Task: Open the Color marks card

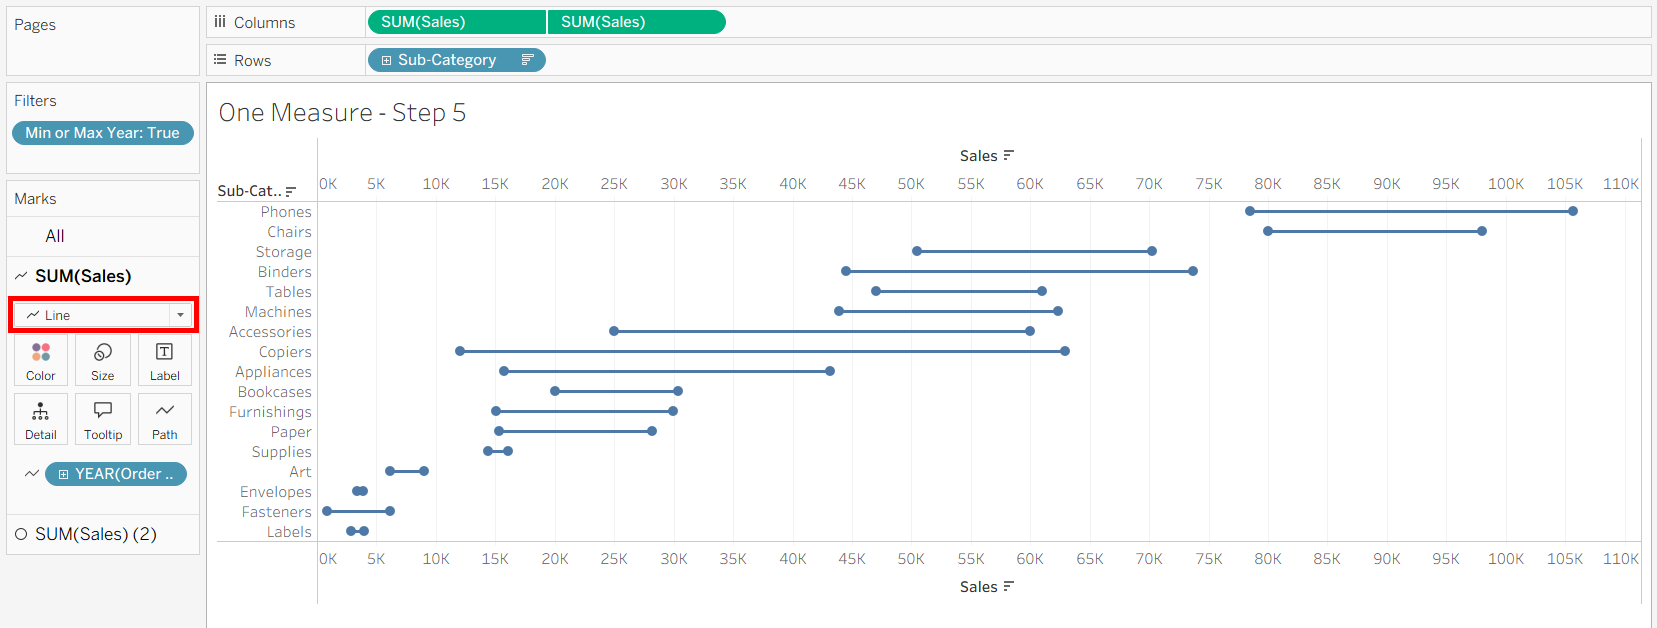Action: click(x=41, y=360)
